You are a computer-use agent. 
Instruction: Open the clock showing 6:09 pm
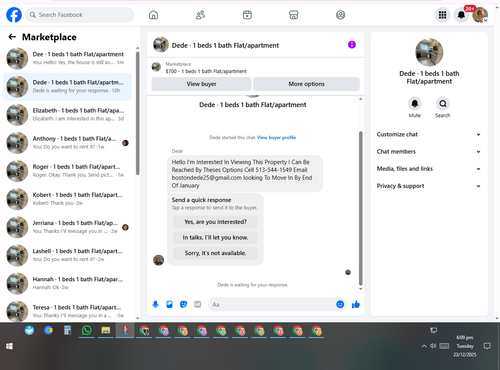(x=465, y=346)
